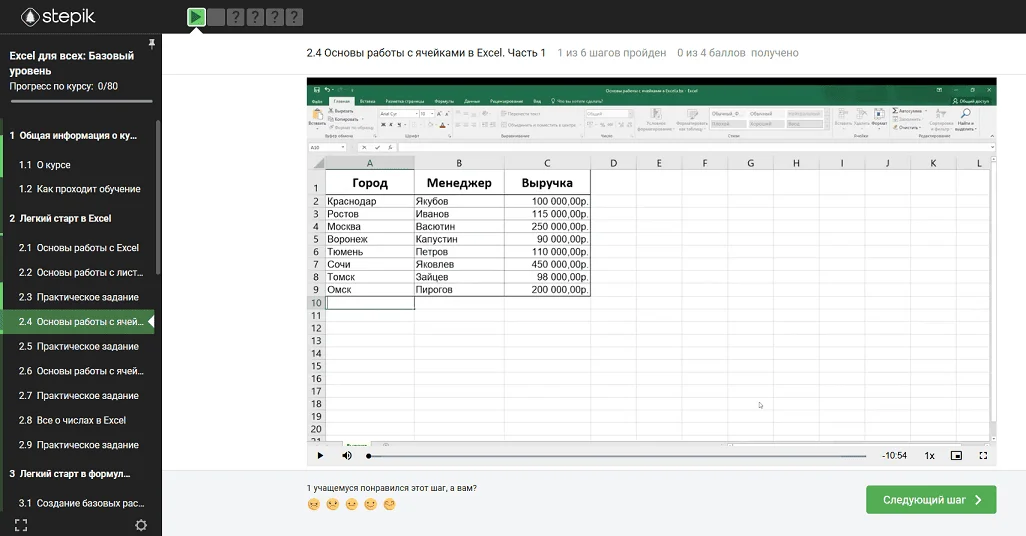
Task: Click the video progress bar
Action: (617, 456)
